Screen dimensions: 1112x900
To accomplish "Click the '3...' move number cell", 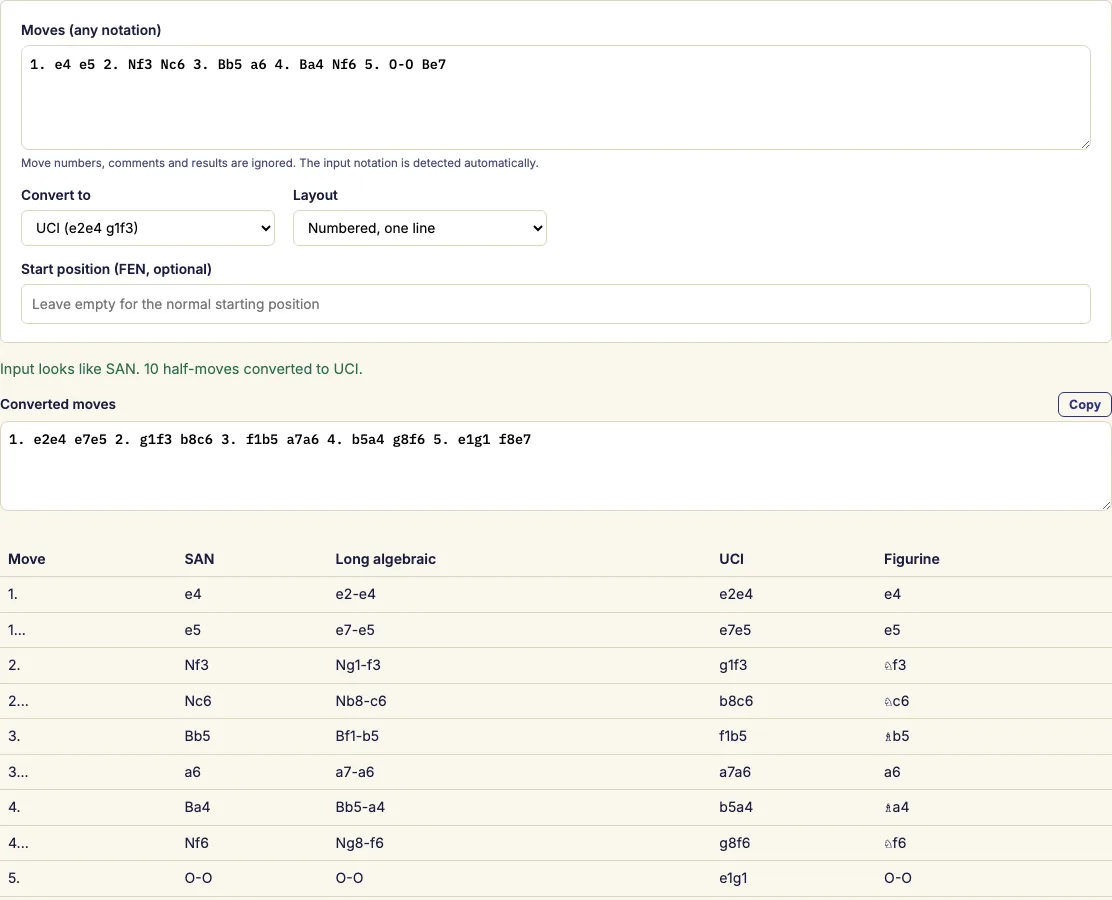I will tap(18, 772).
